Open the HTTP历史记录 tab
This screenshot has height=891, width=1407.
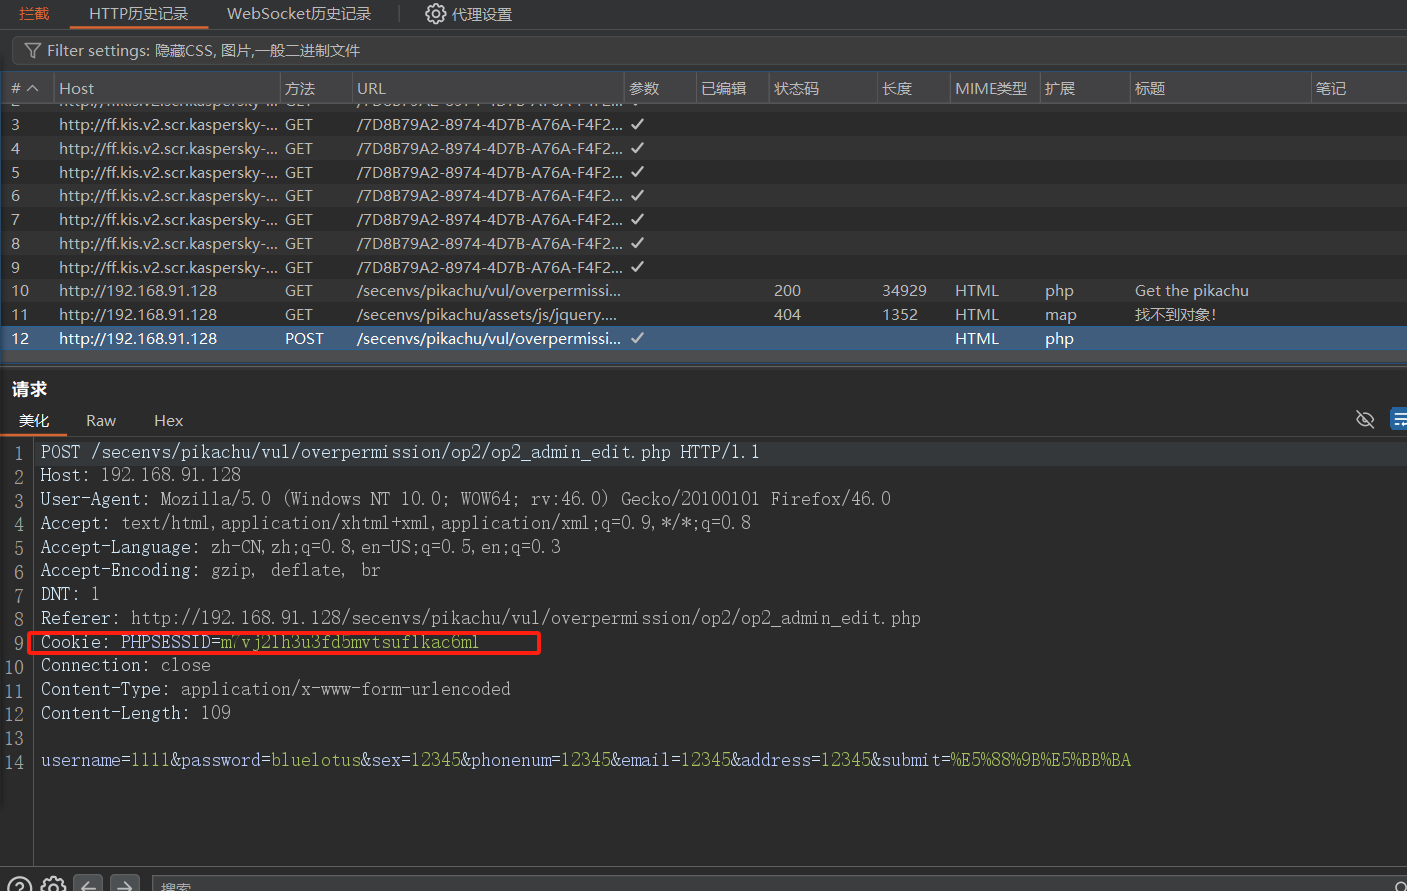138,14
